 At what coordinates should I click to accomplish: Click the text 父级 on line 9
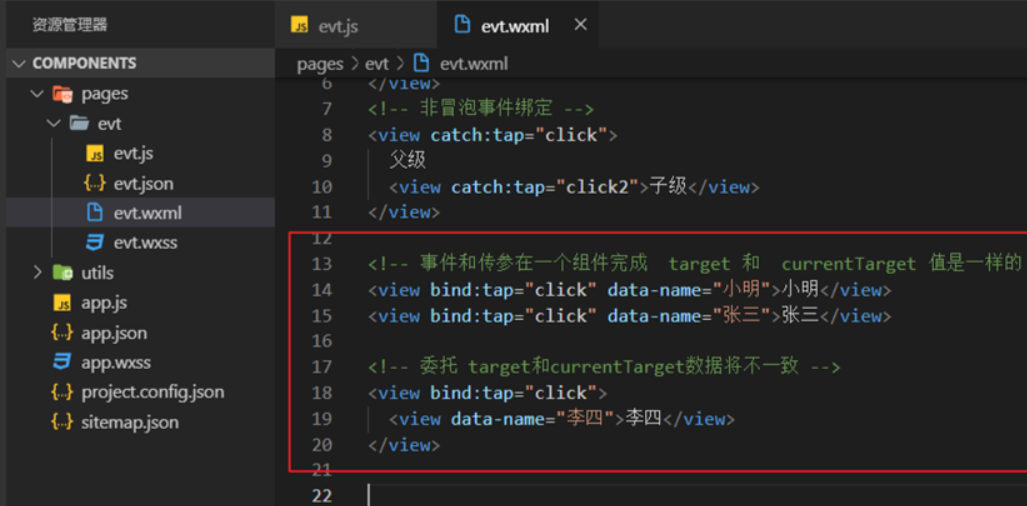pos(407,160)
